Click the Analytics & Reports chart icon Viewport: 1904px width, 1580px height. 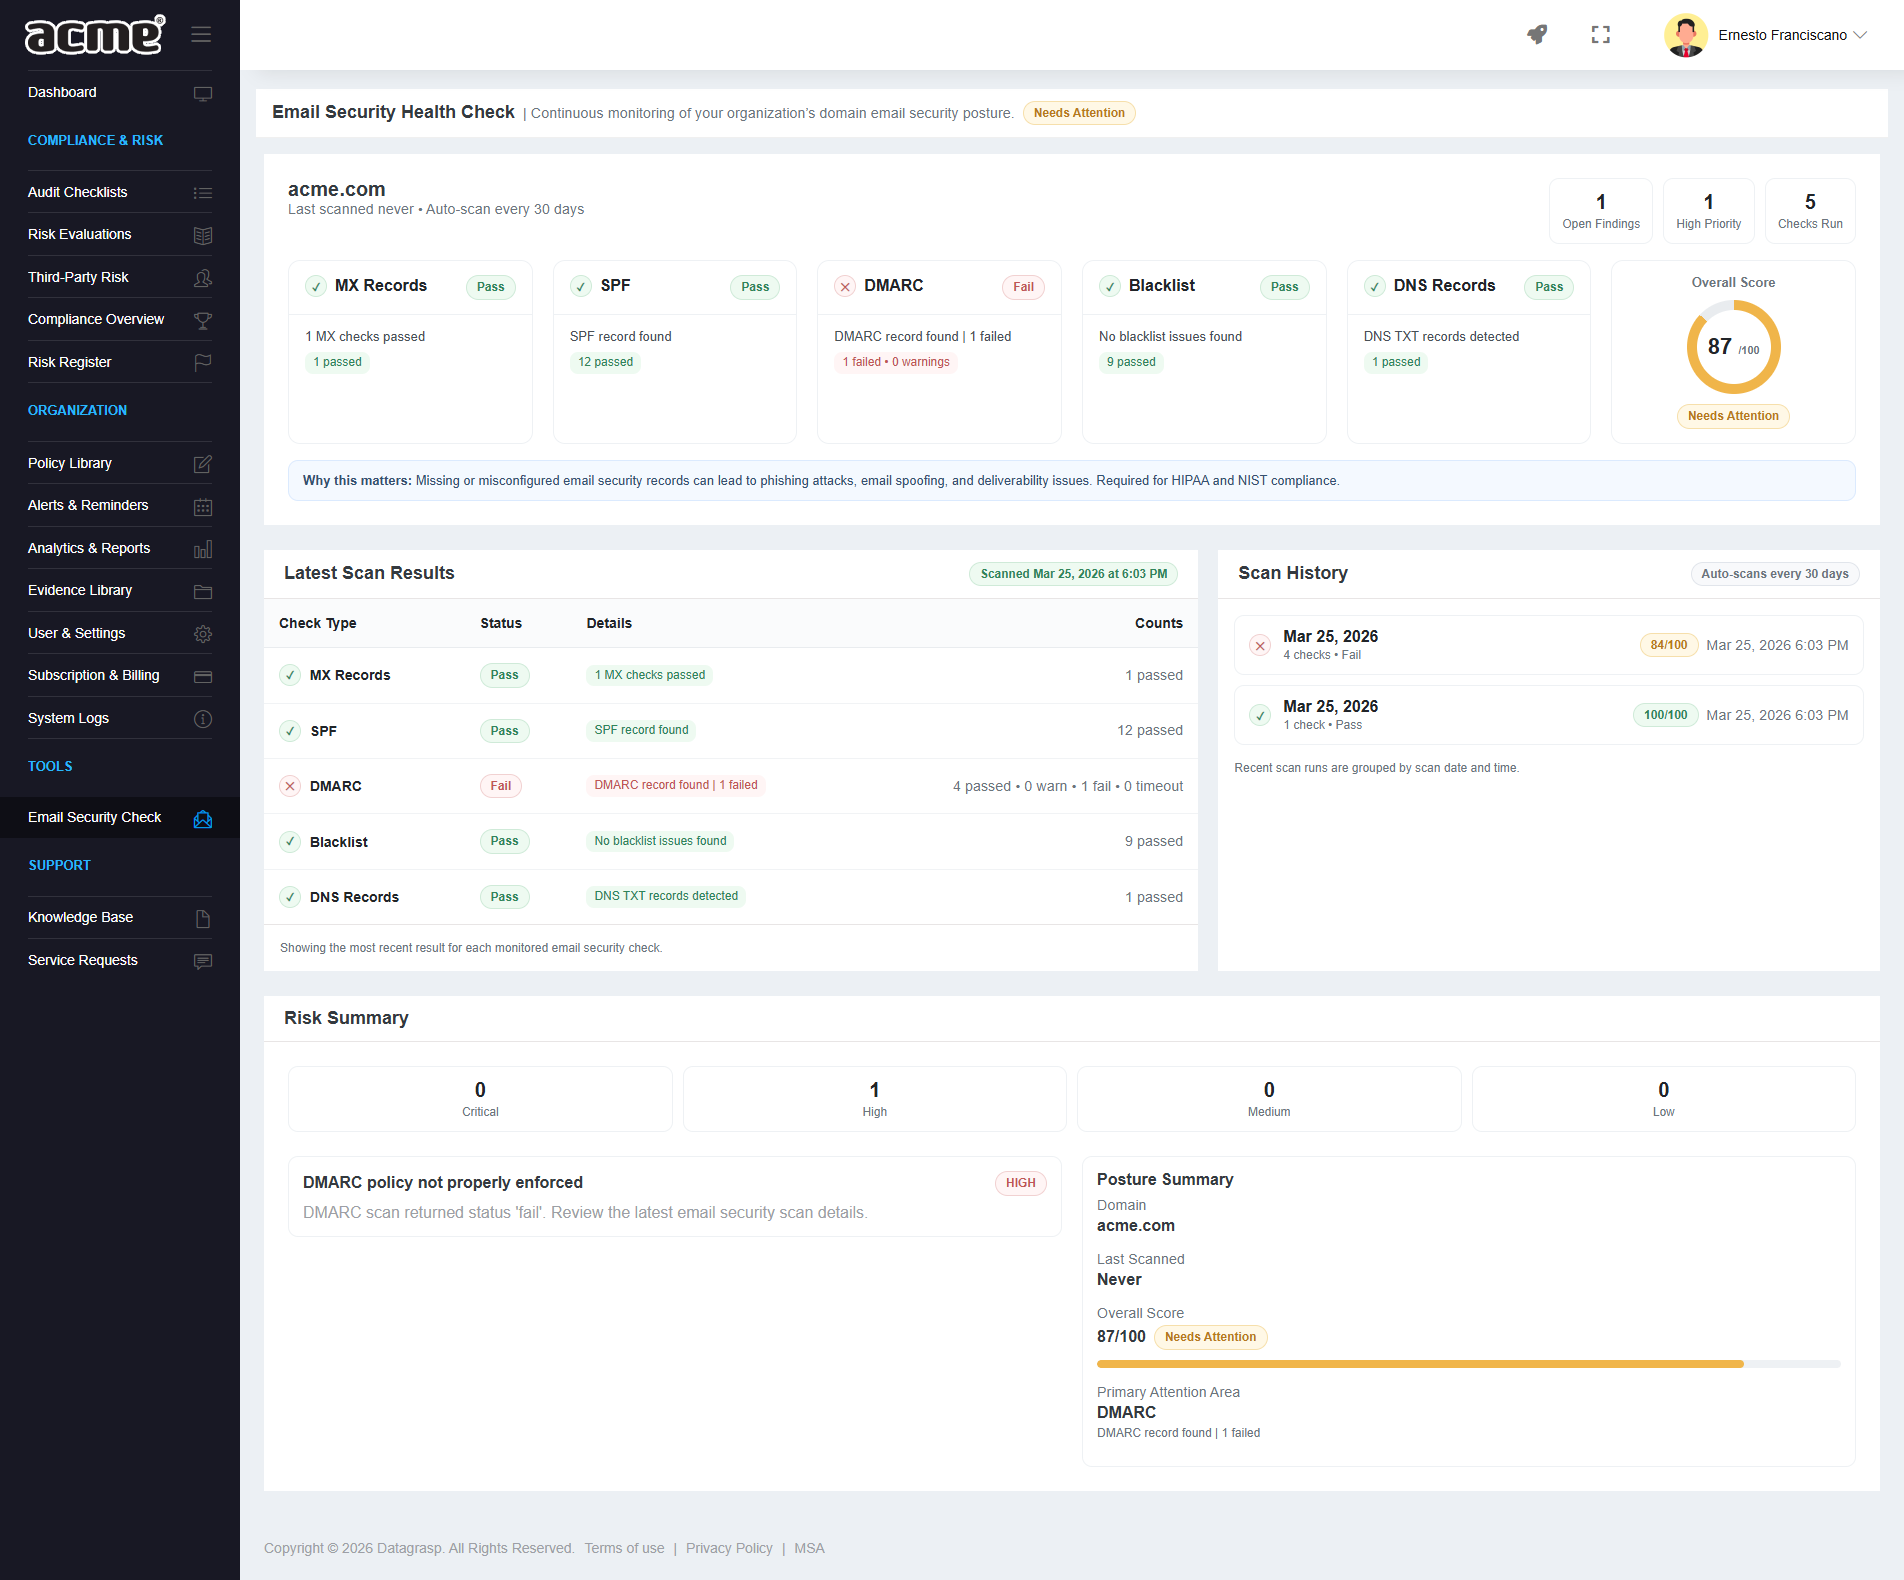click(x=203, y=549)
